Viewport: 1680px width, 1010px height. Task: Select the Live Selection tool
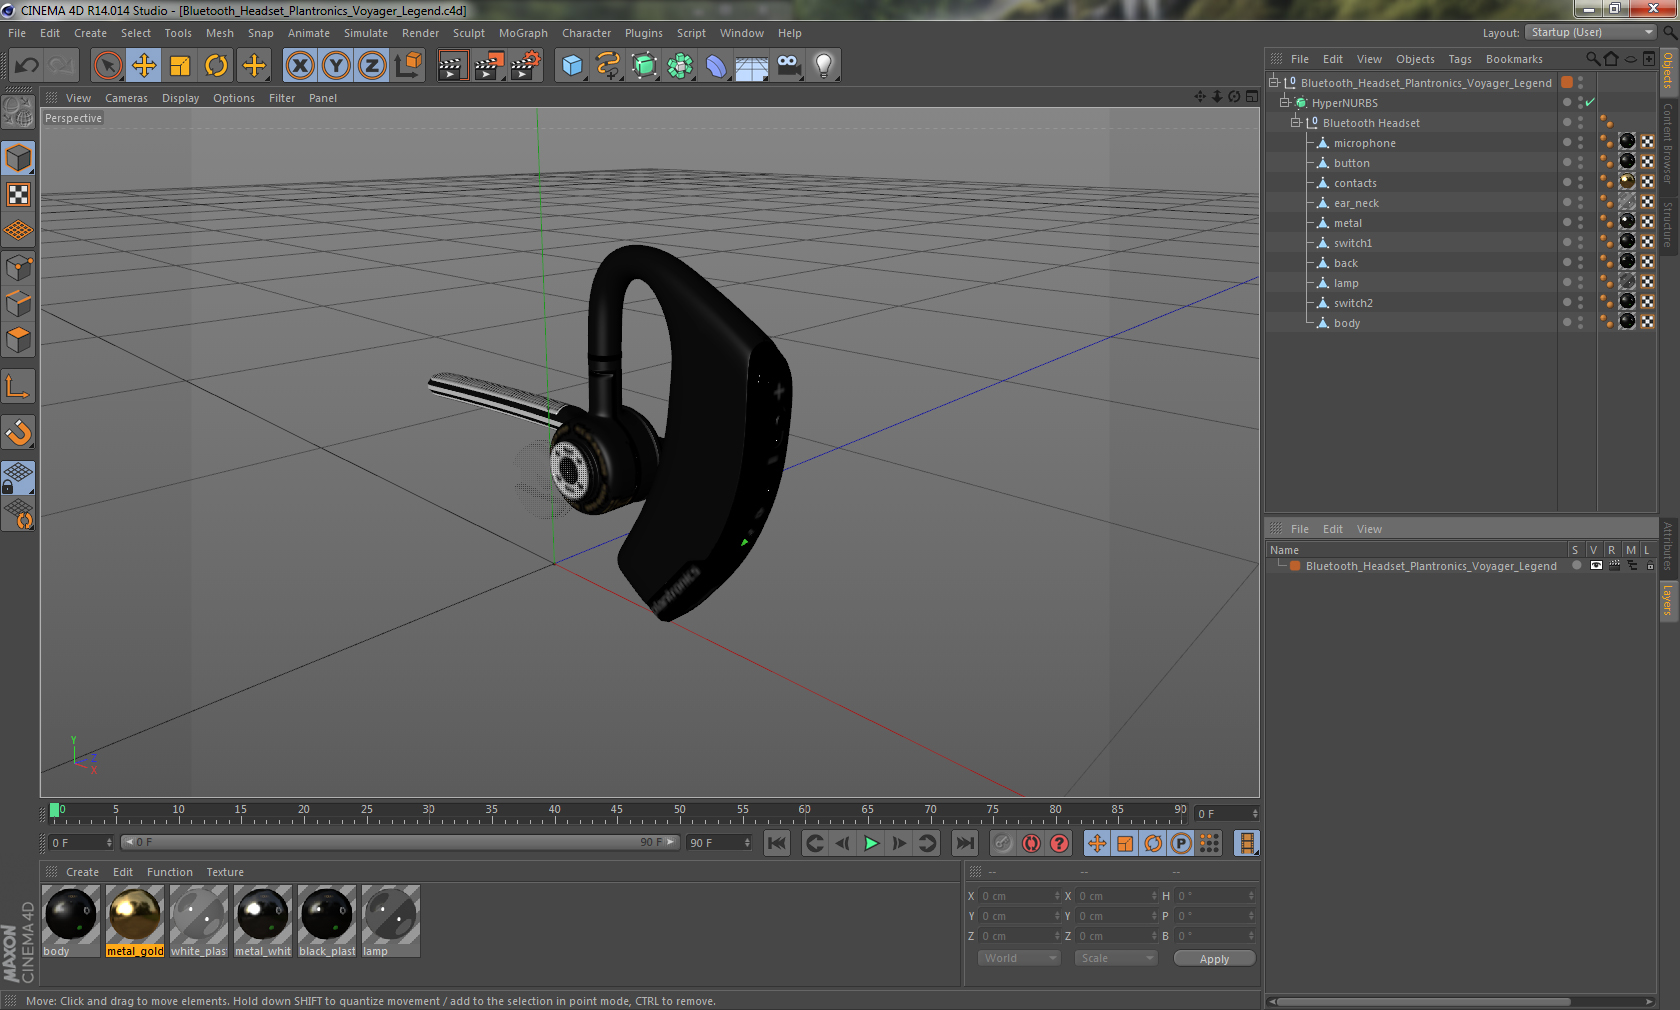pyautogui.click(x=108, y=66)
